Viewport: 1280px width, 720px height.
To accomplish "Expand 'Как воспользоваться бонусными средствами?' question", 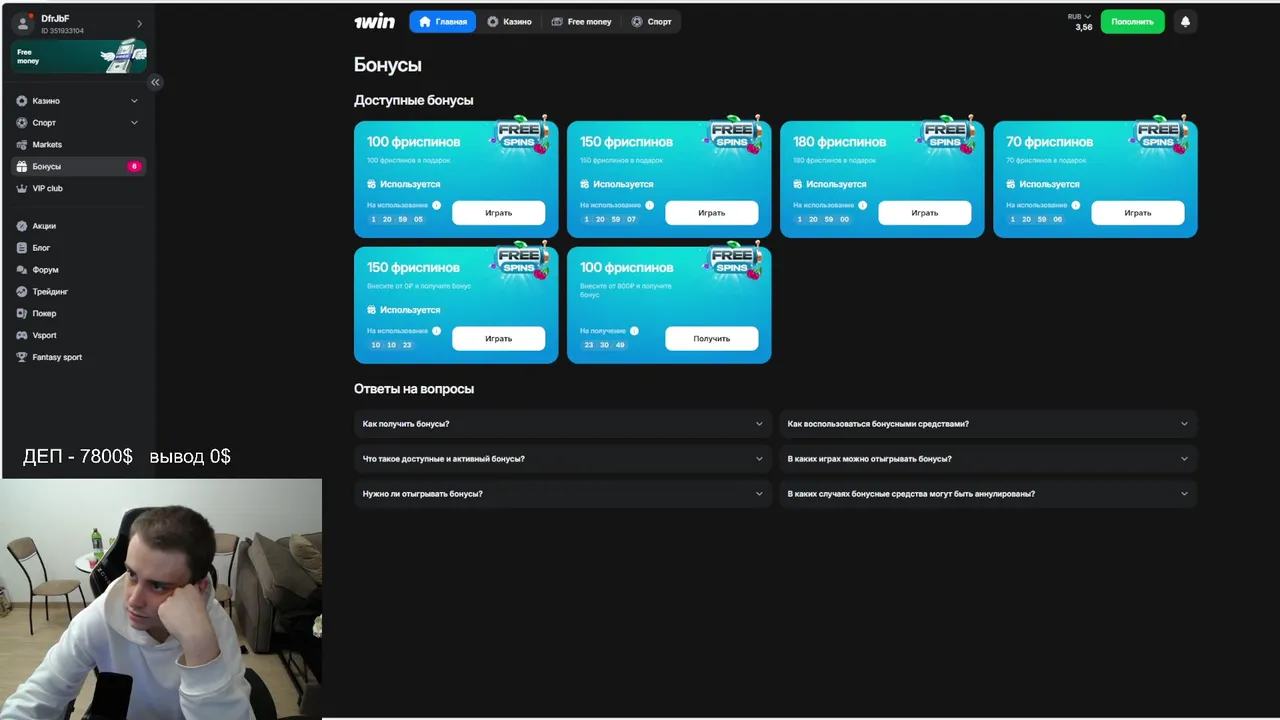I will [x=988, y=424].
